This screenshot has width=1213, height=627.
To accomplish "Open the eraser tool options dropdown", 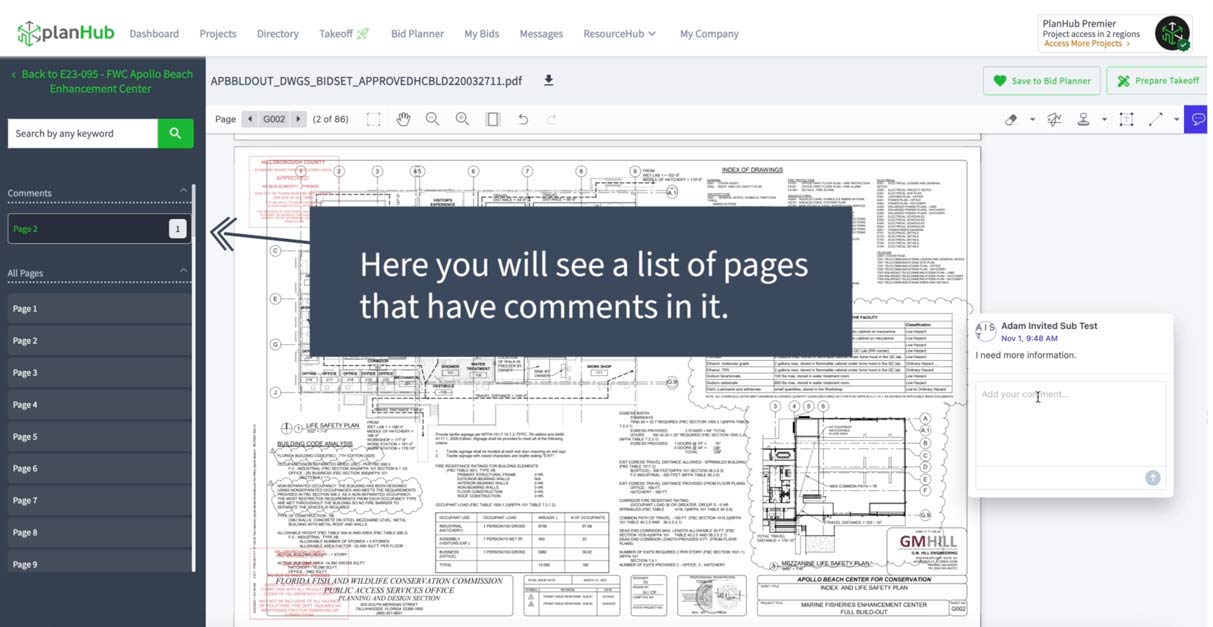I will (x=1032, y=119).
